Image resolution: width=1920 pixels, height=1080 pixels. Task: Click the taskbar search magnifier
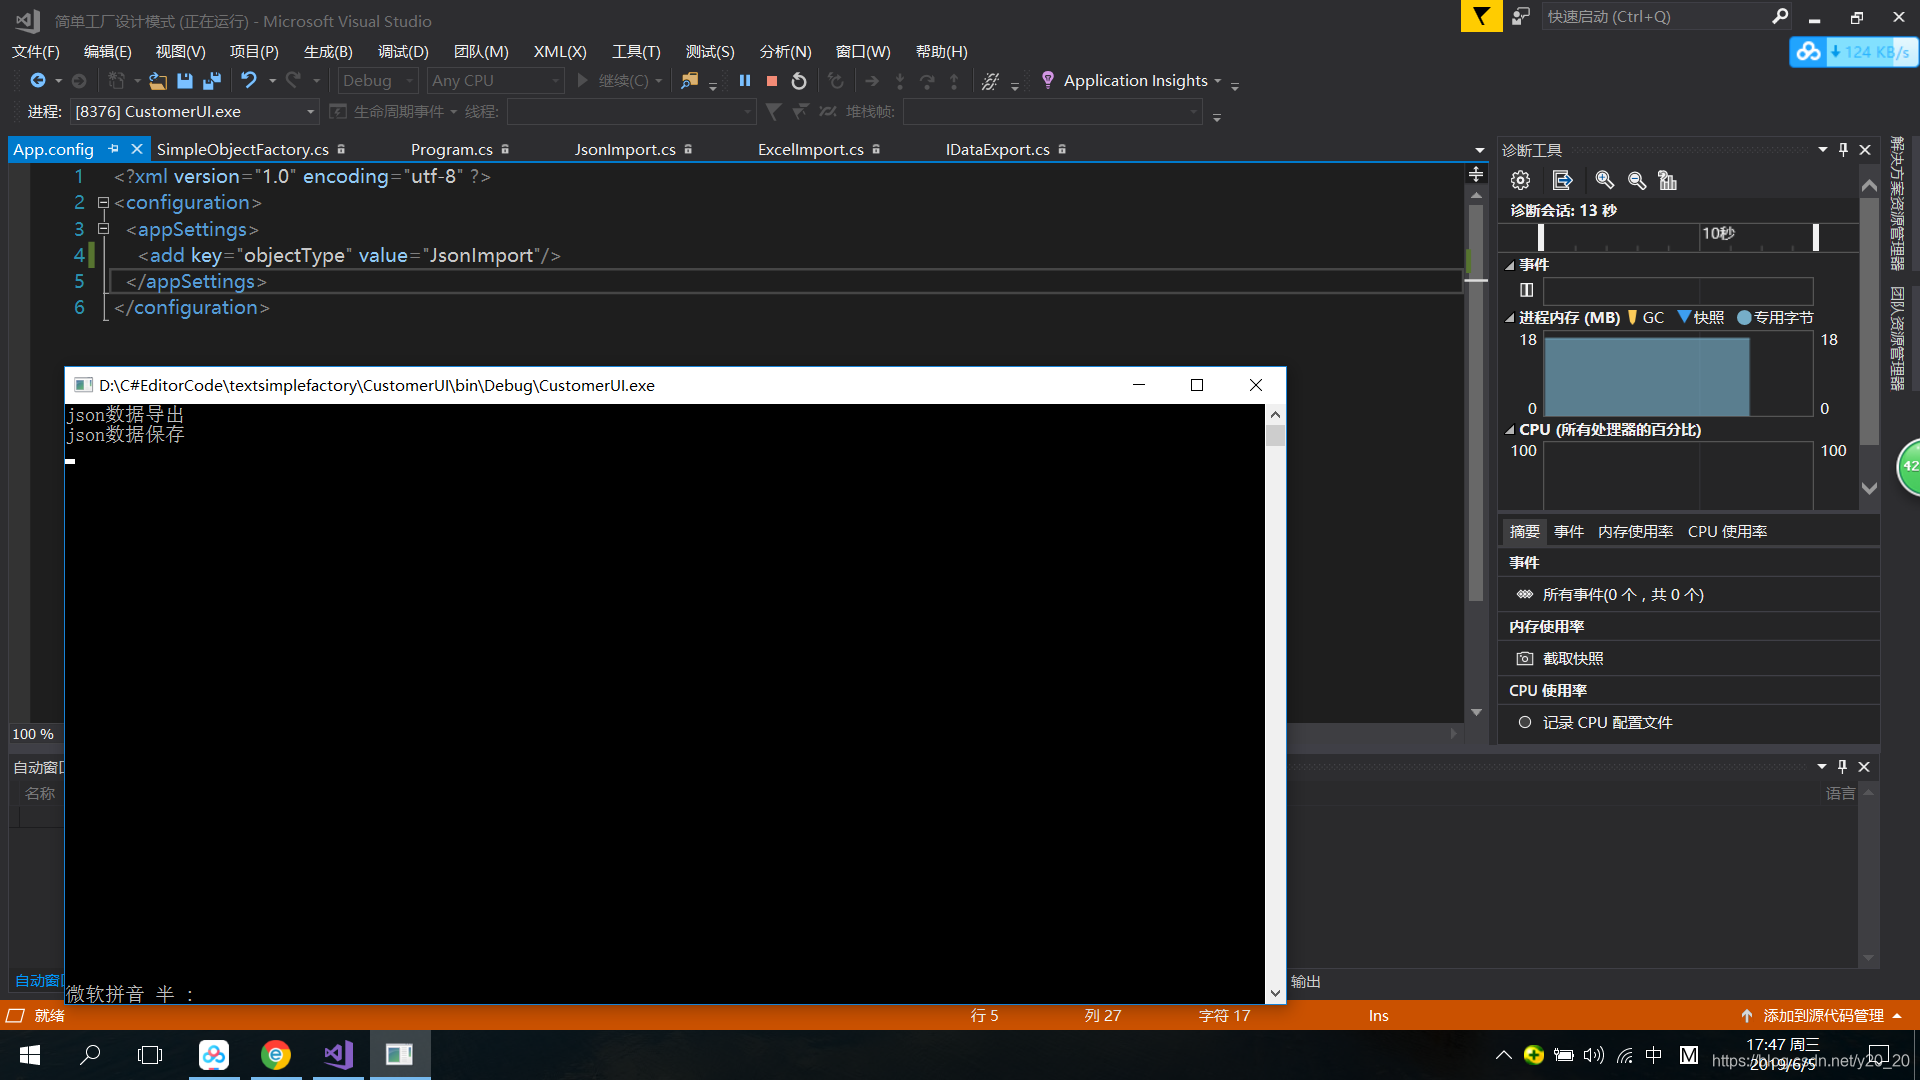point(90,1054)
